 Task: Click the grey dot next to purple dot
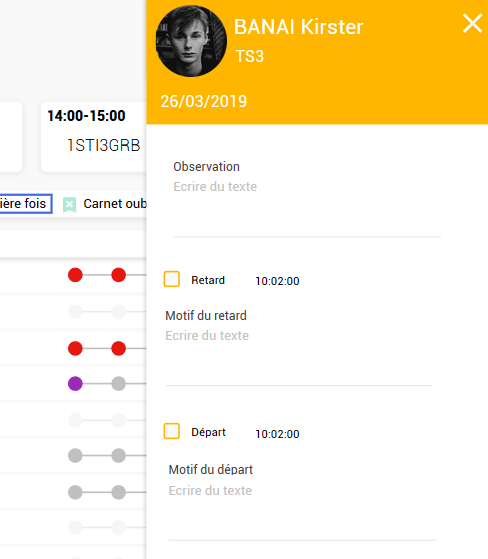[x=118, y=384]
